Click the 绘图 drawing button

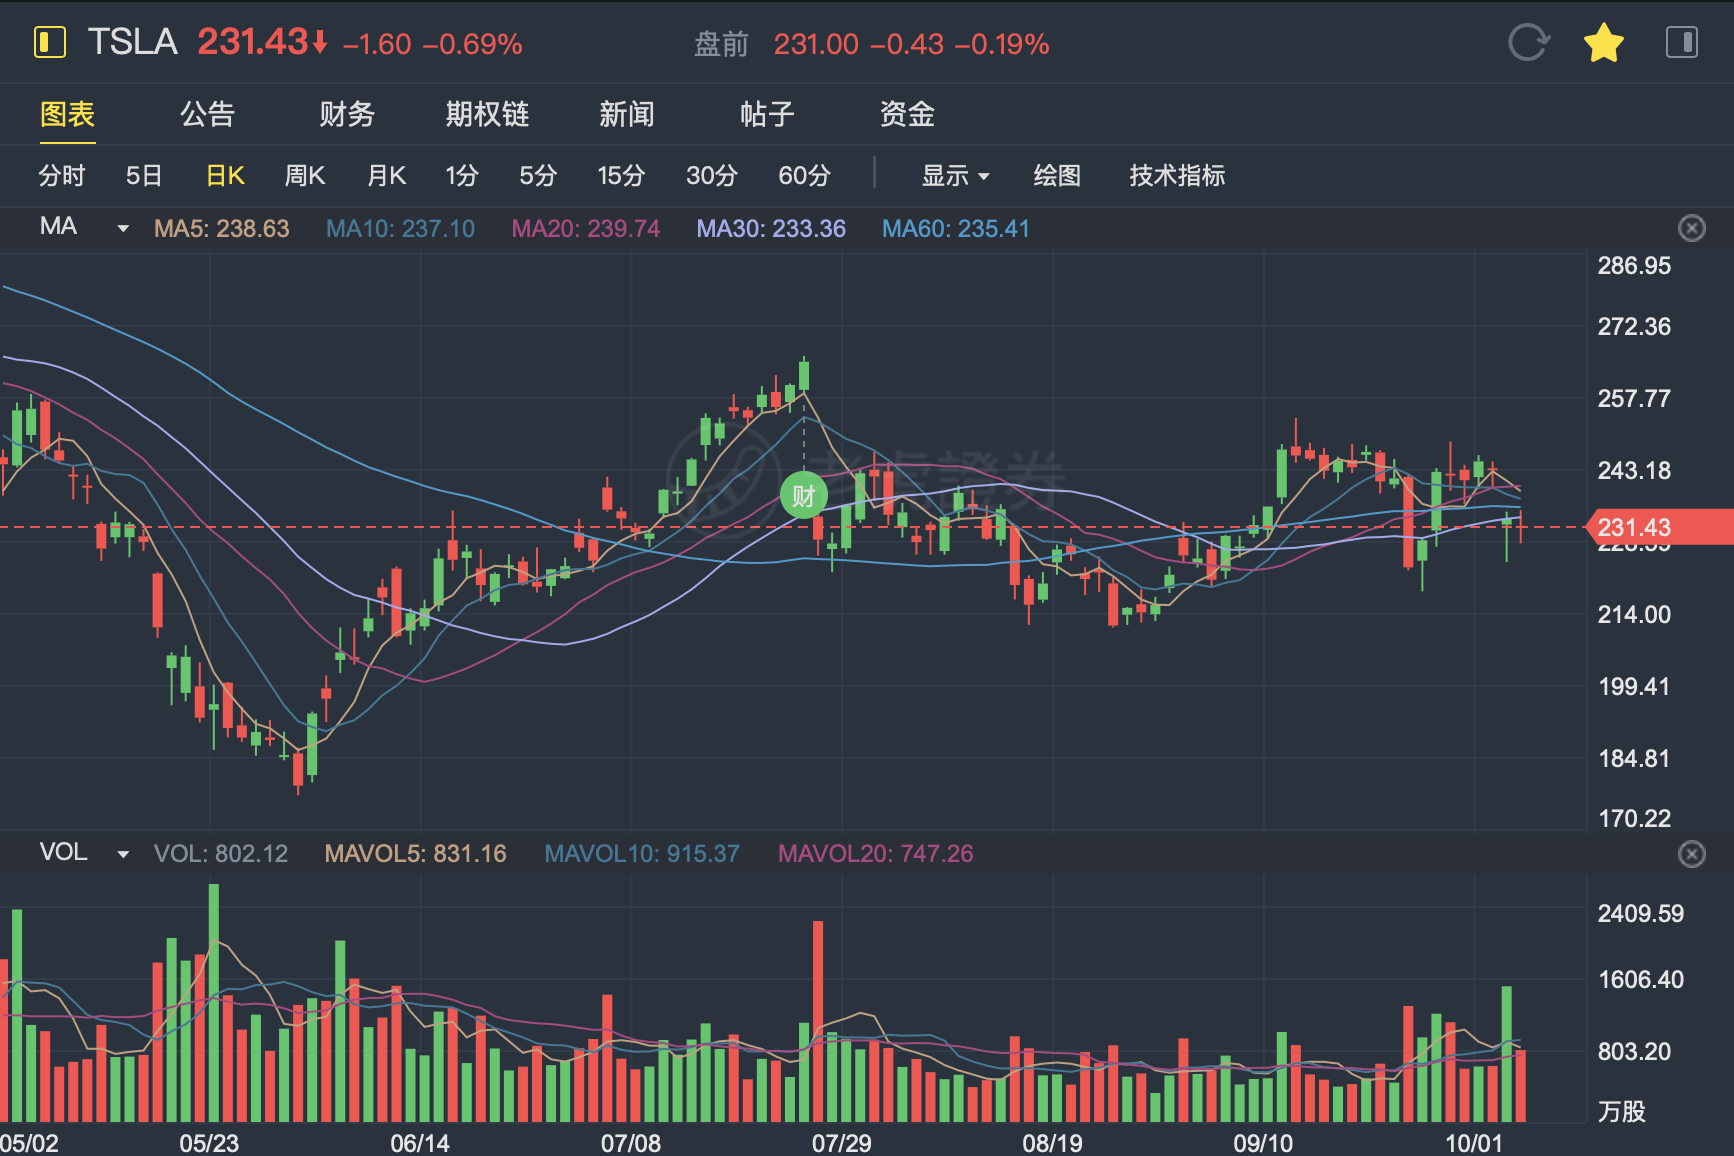point(1057,176)
